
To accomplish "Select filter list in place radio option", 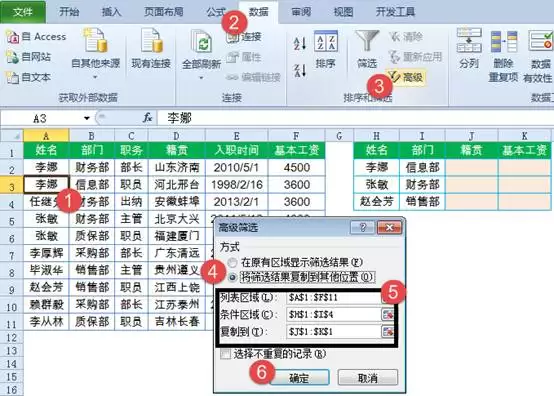I will [x=232, y=262].
